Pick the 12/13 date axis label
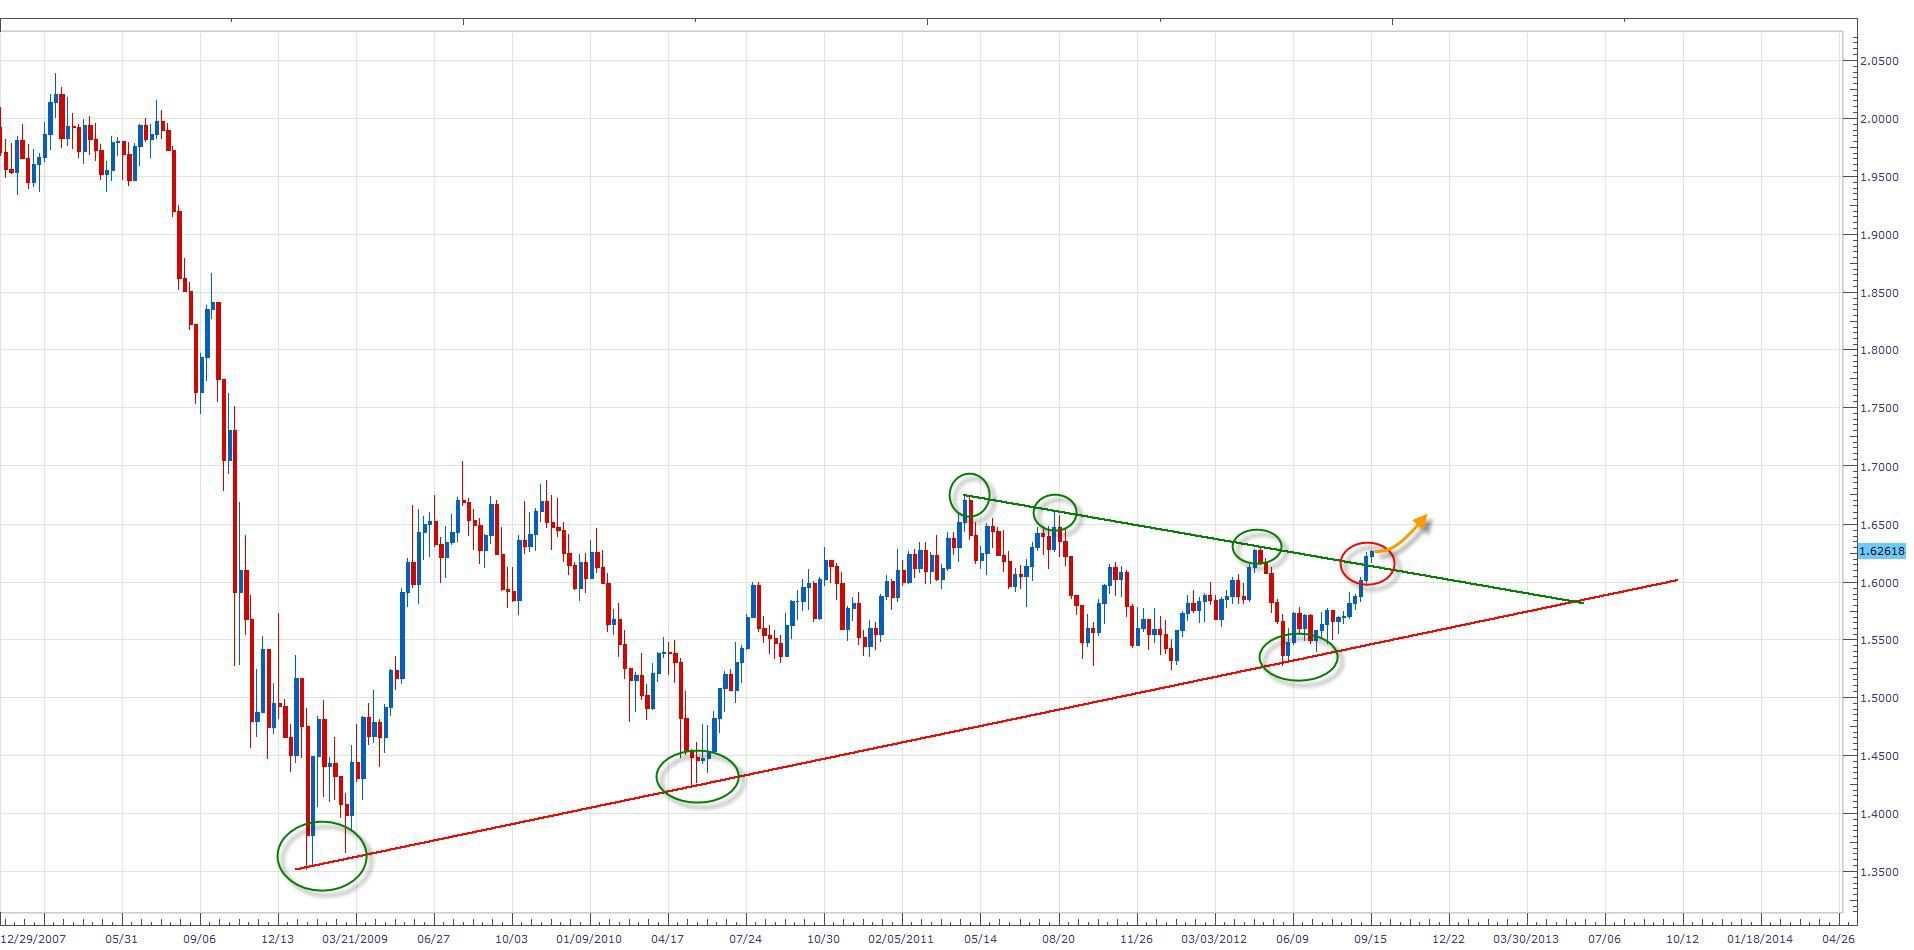 pyautogui.click(x=277, y=939)
